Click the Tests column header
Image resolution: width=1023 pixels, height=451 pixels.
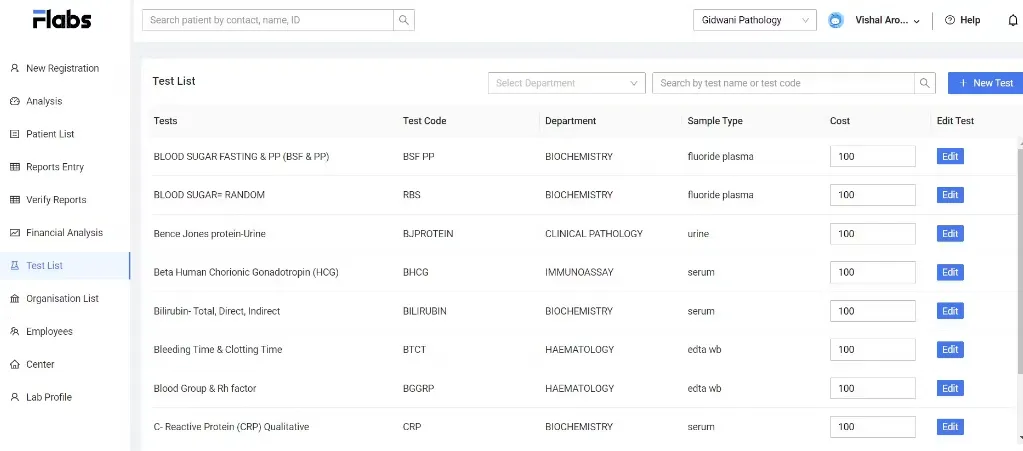(165, 121)
